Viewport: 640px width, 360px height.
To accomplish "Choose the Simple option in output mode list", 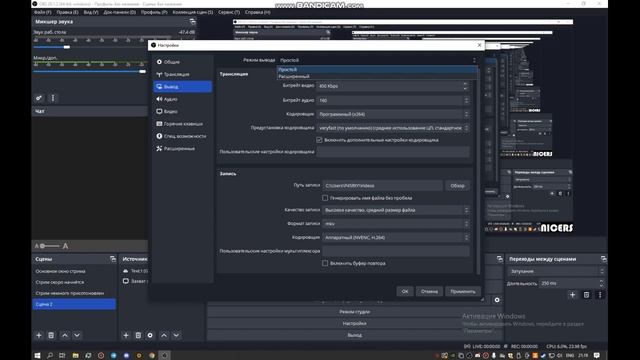I will point(377,69).
